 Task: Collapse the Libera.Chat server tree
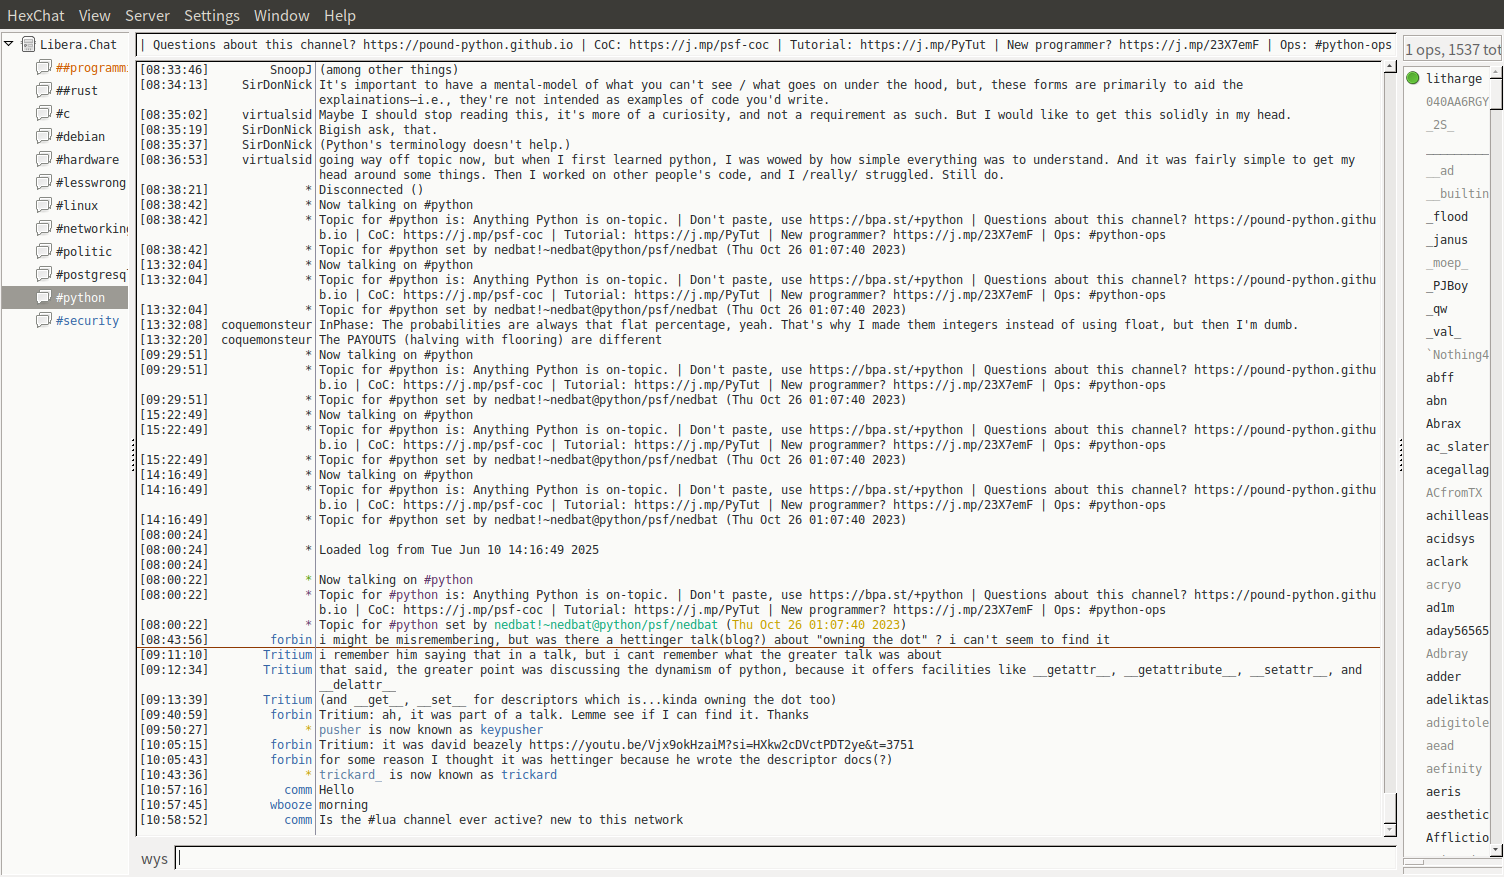click(x=9, y=44)
